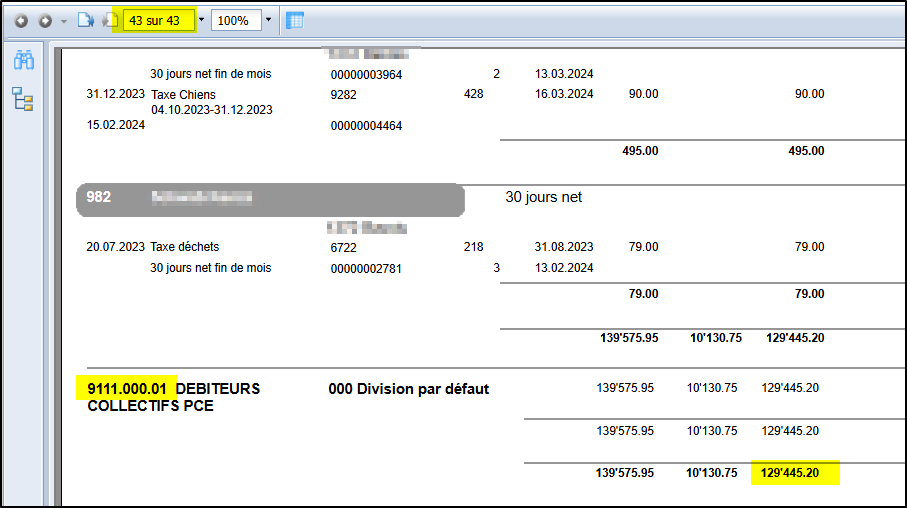Click the bold bottom total 10'130.75
The image size is (907, 508).
(711, 473)
